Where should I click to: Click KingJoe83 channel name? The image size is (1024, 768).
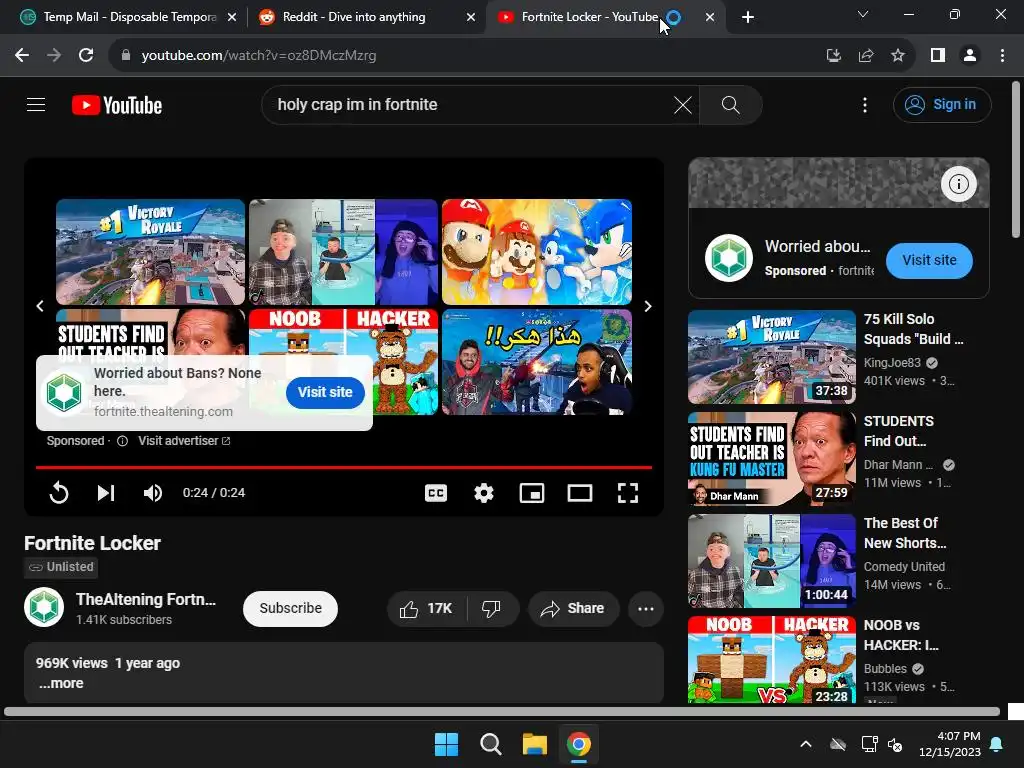click(x=892, y=362)
